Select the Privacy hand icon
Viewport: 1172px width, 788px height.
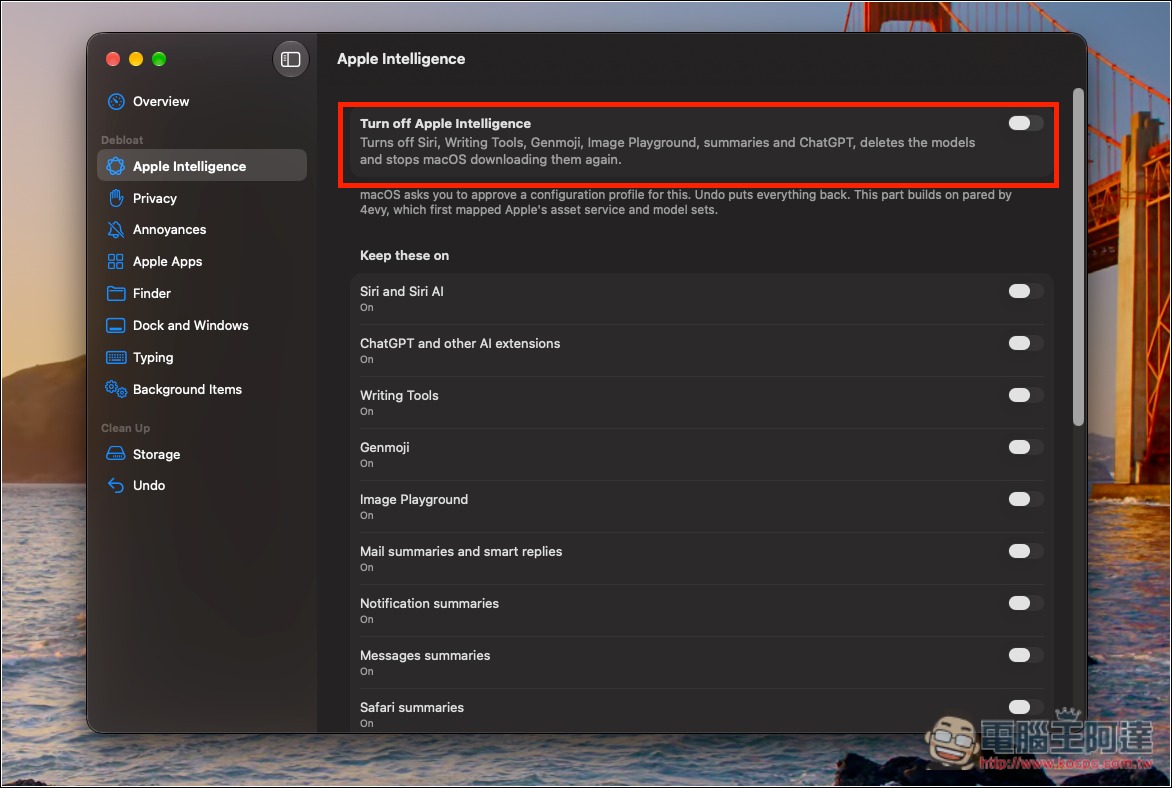(x=116, y=198)
